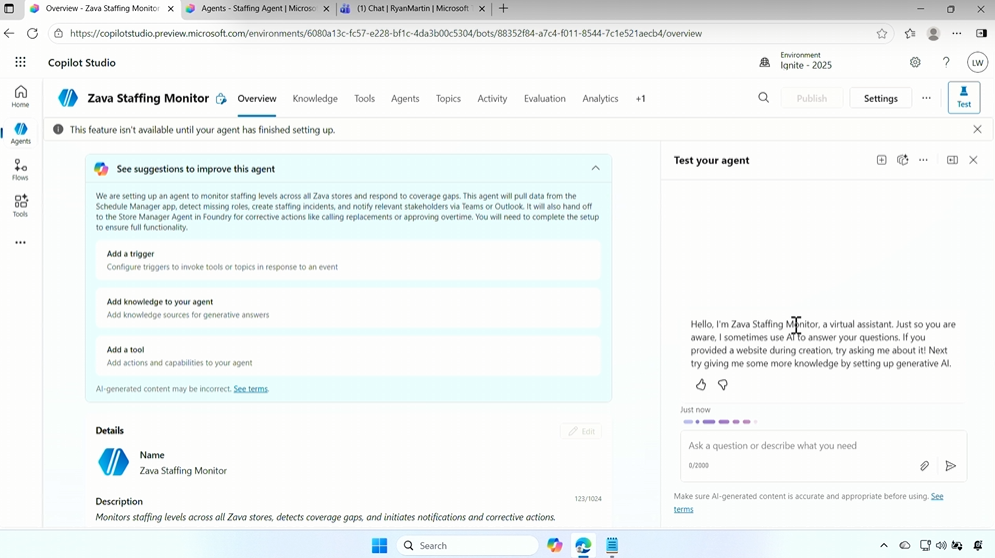The height and width of the screenshot is (558, 995).
Task: Close the Overview - Zava Staffing Monitor tab
Action: [170, 9]
